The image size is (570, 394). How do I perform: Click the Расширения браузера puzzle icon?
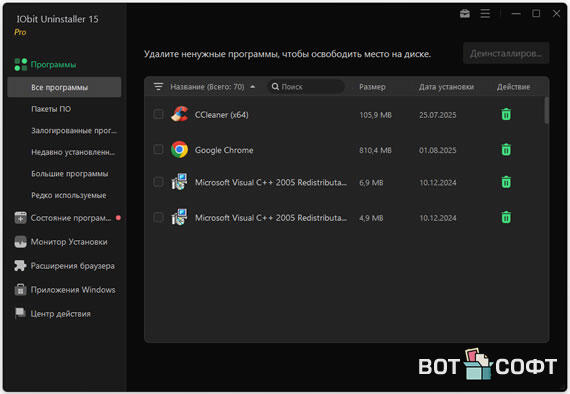[x=20, y=266]
